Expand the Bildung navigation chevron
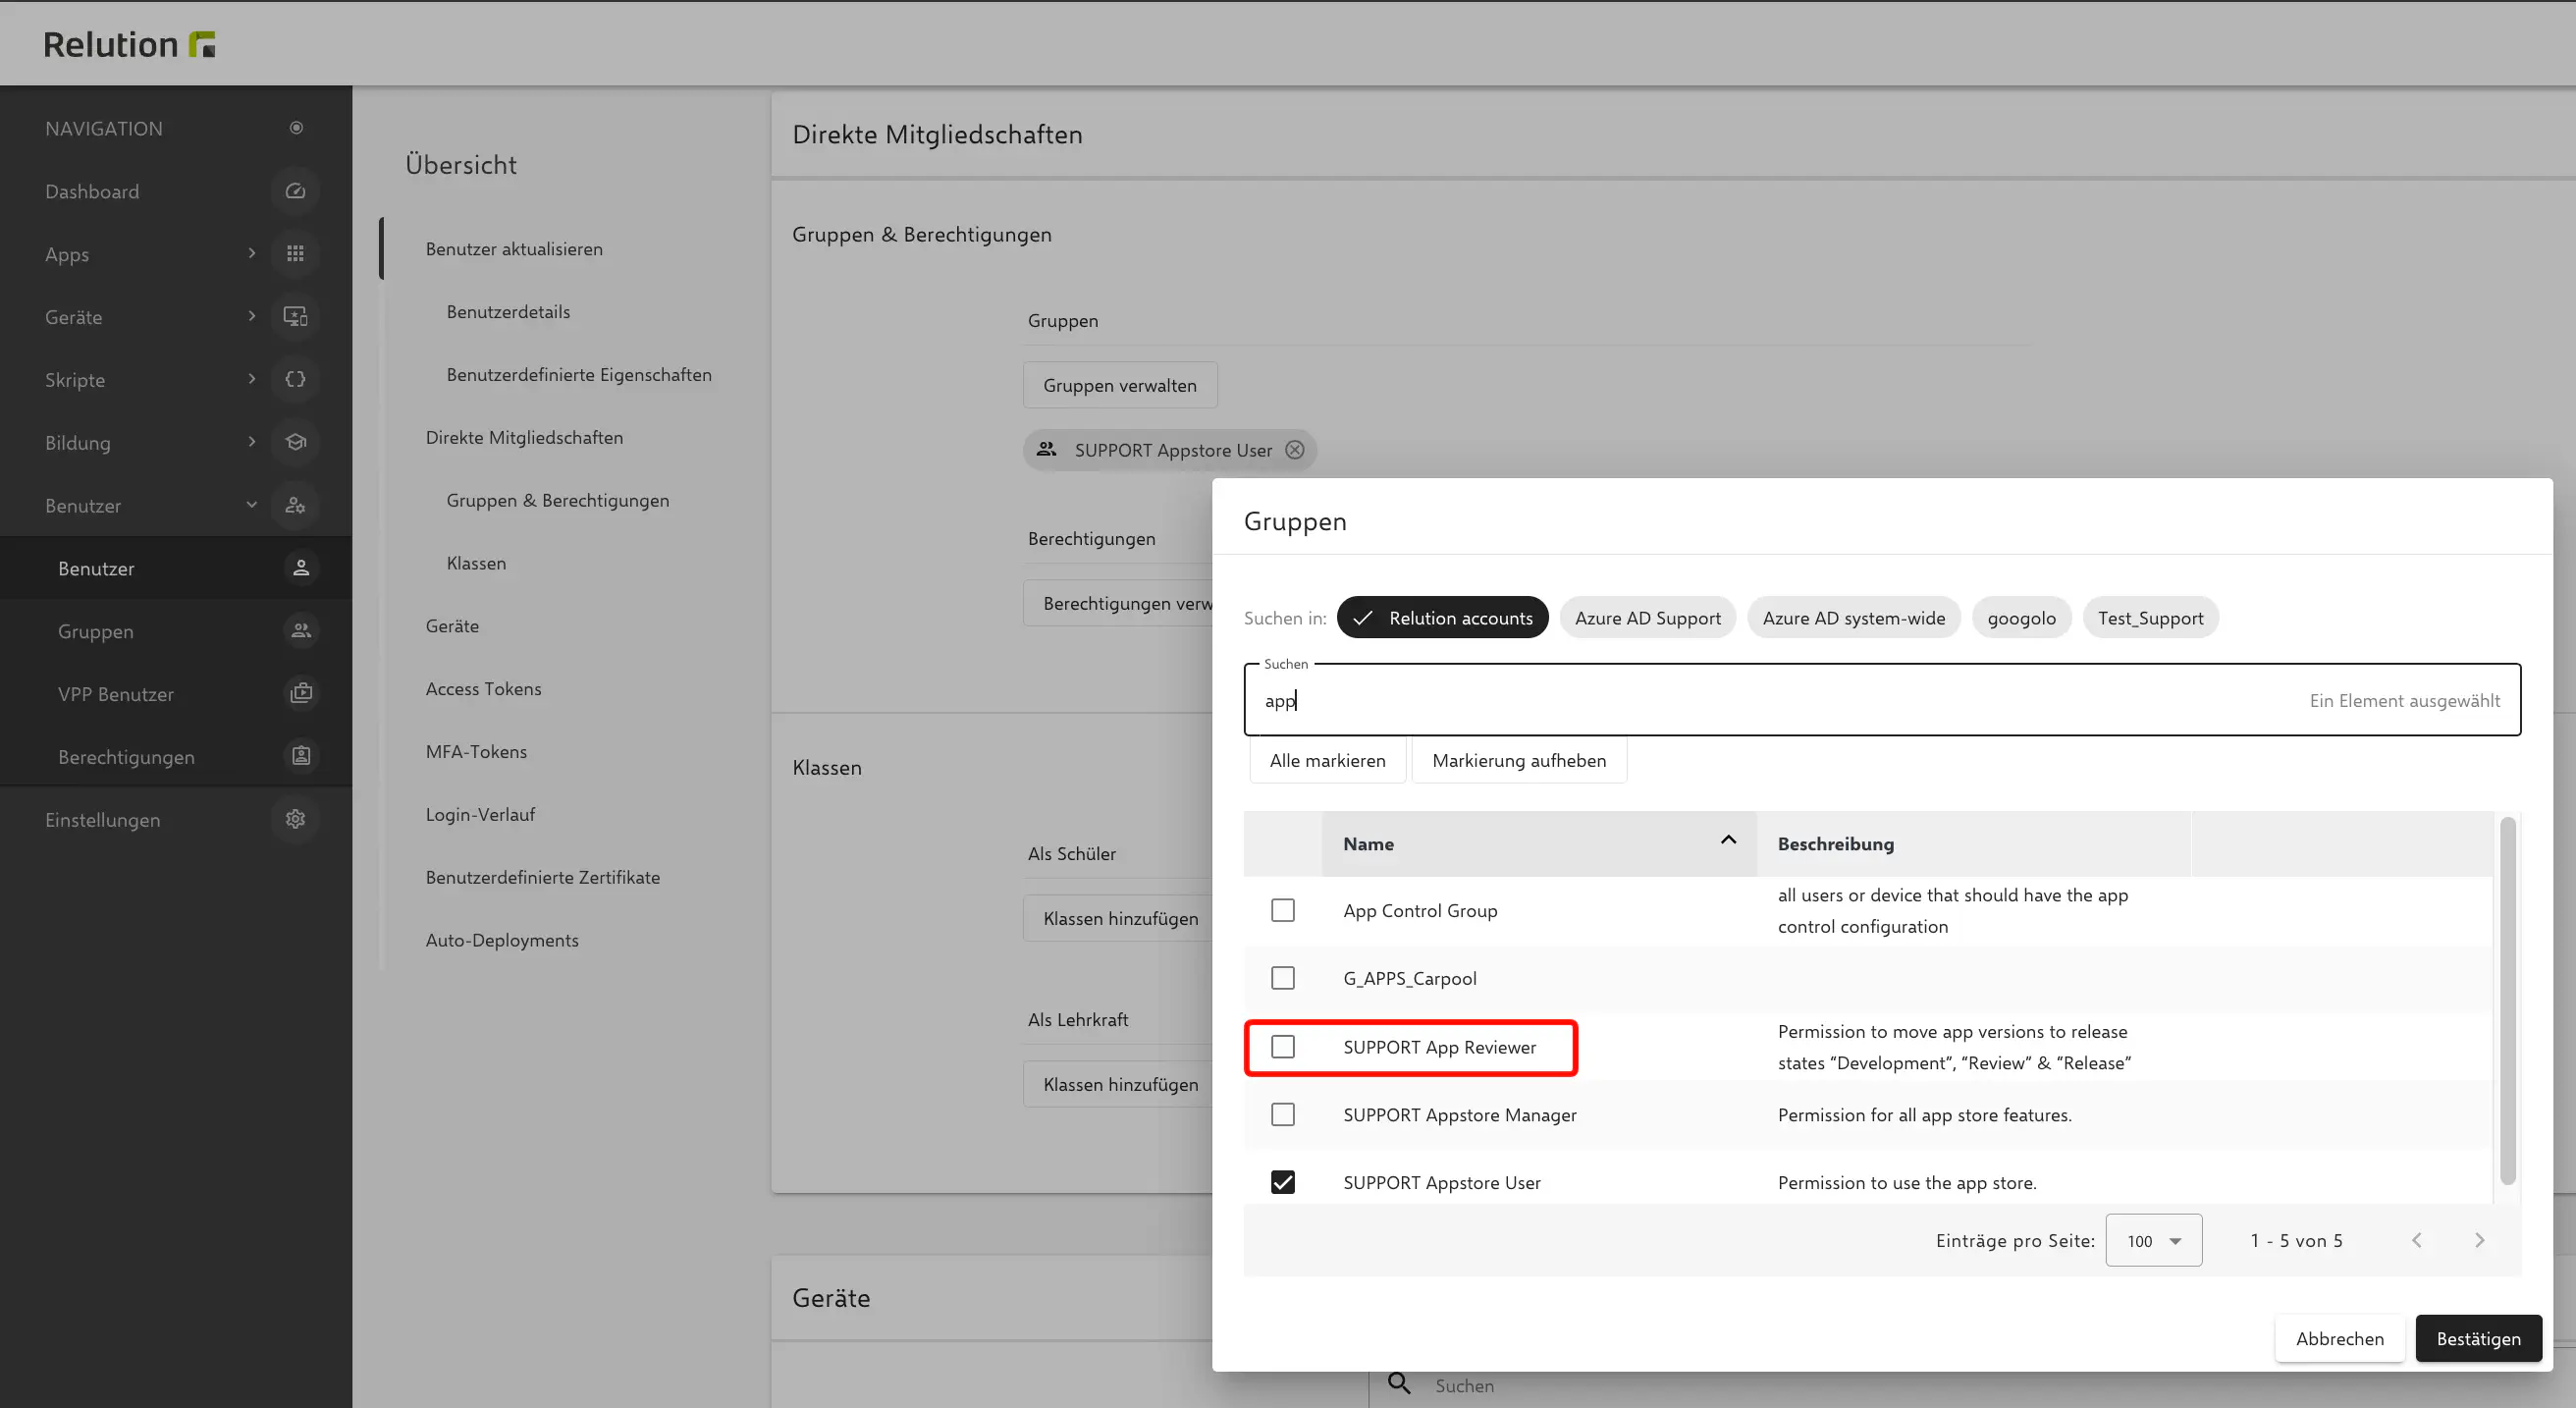 pos(252,442)
